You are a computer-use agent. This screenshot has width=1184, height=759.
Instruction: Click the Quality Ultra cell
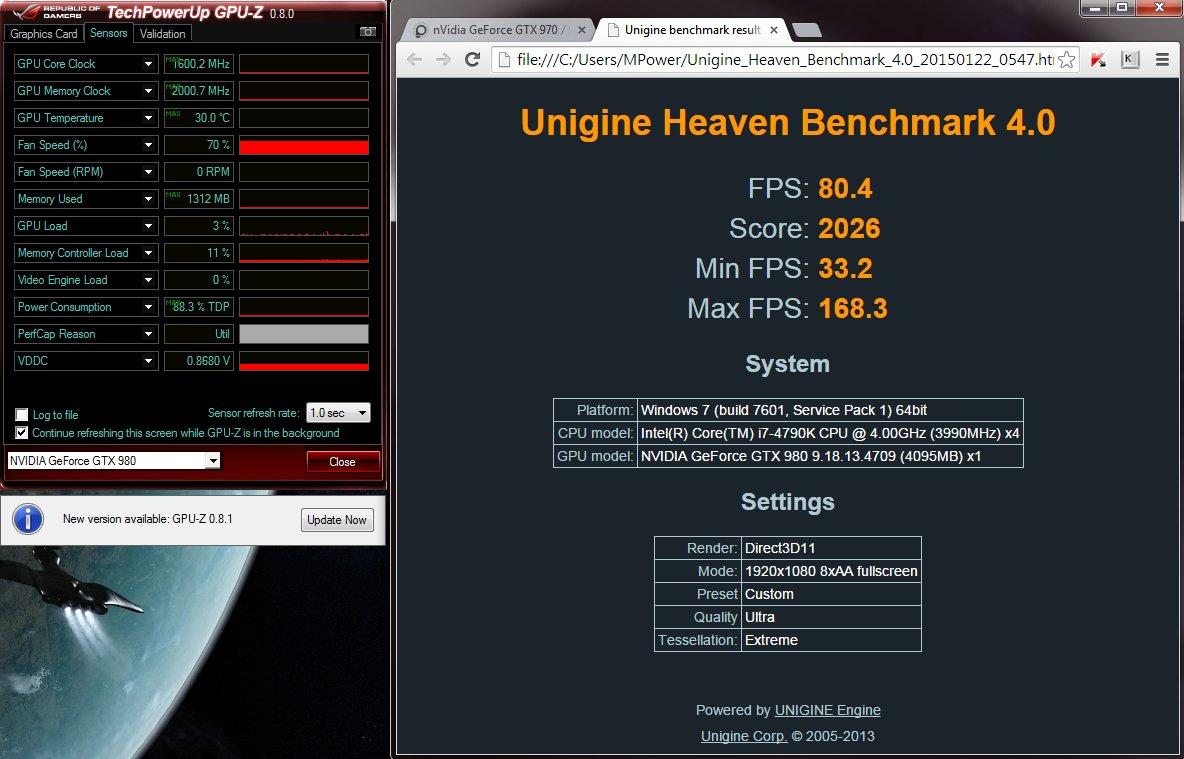831,617
